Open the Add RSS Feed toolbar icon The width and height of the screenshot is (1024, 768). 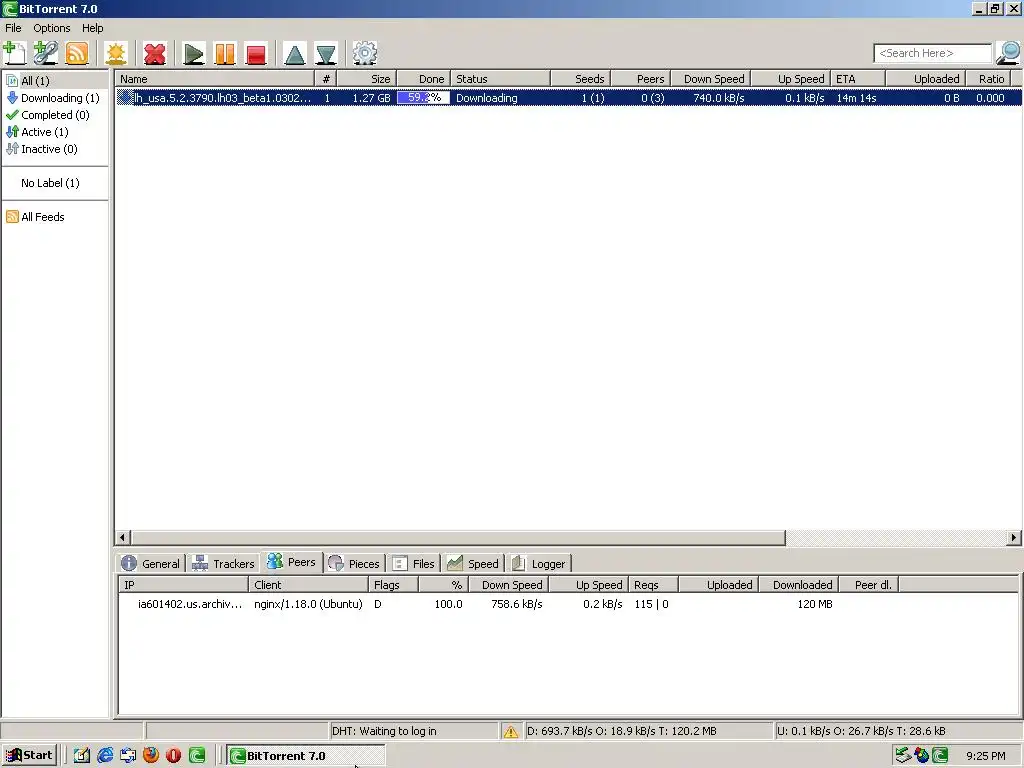pos(76,53)
